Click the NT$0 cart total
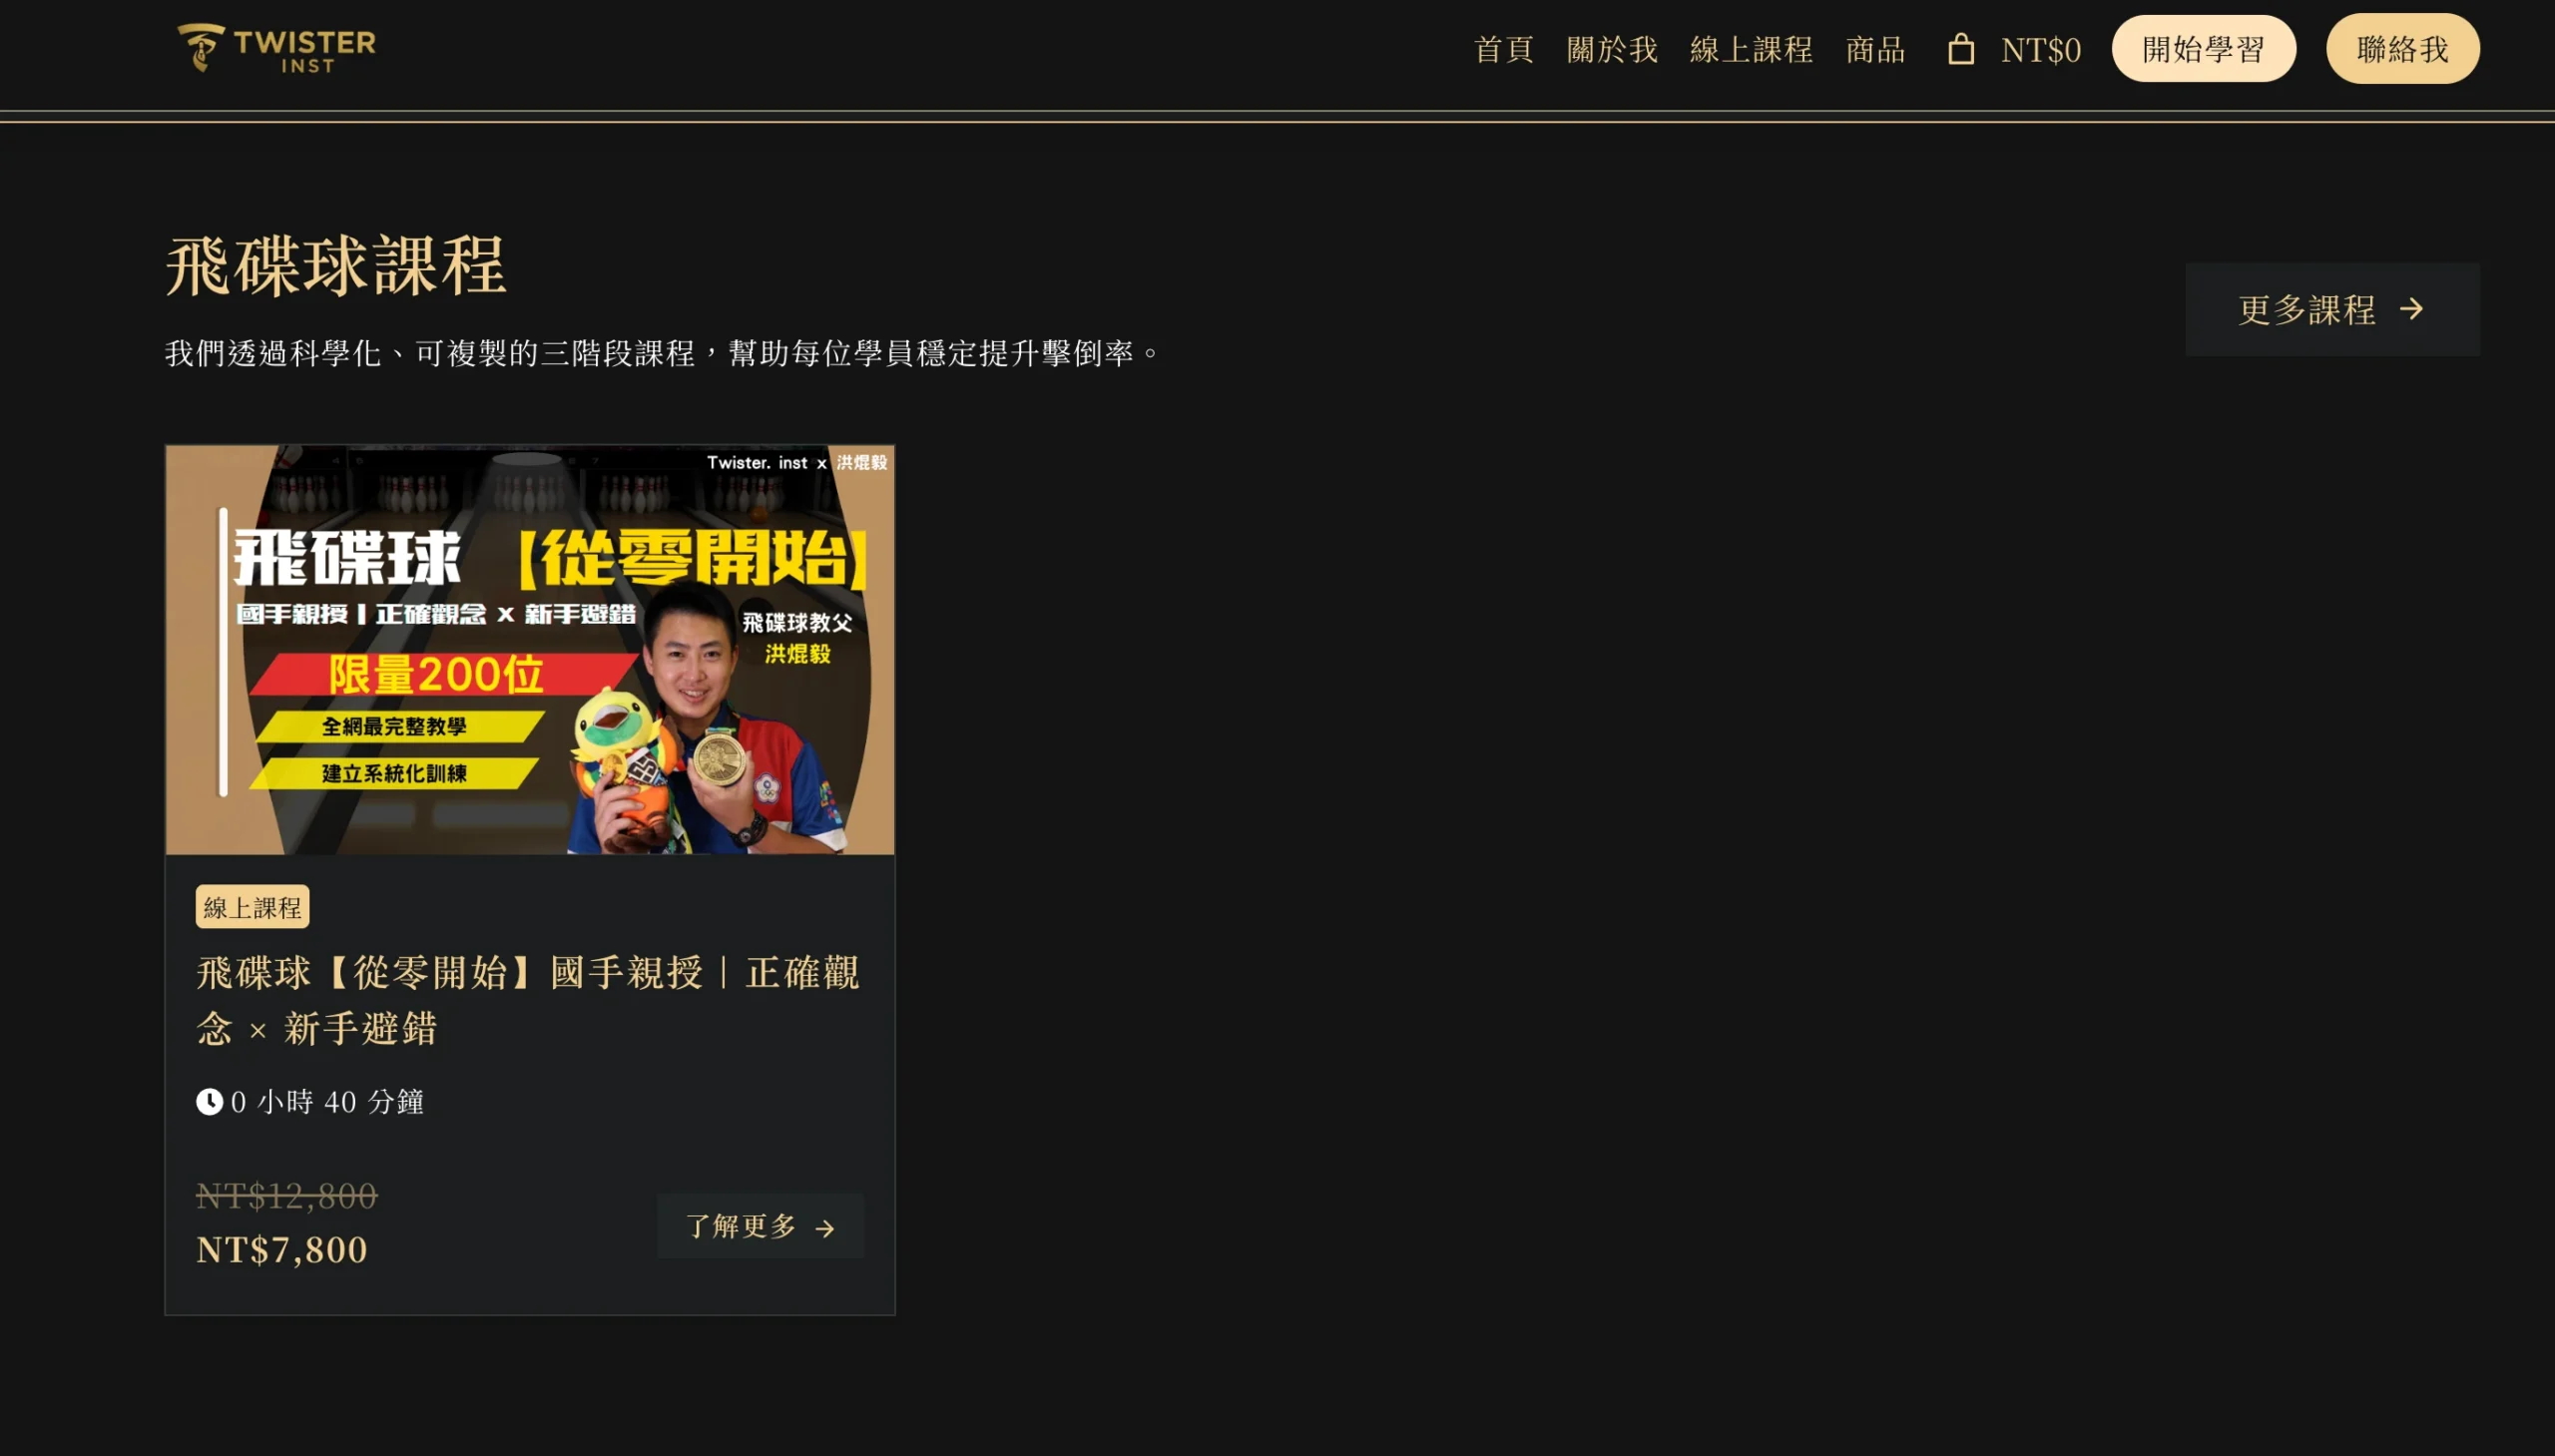2555x1456 pixels. (2040, 50)
